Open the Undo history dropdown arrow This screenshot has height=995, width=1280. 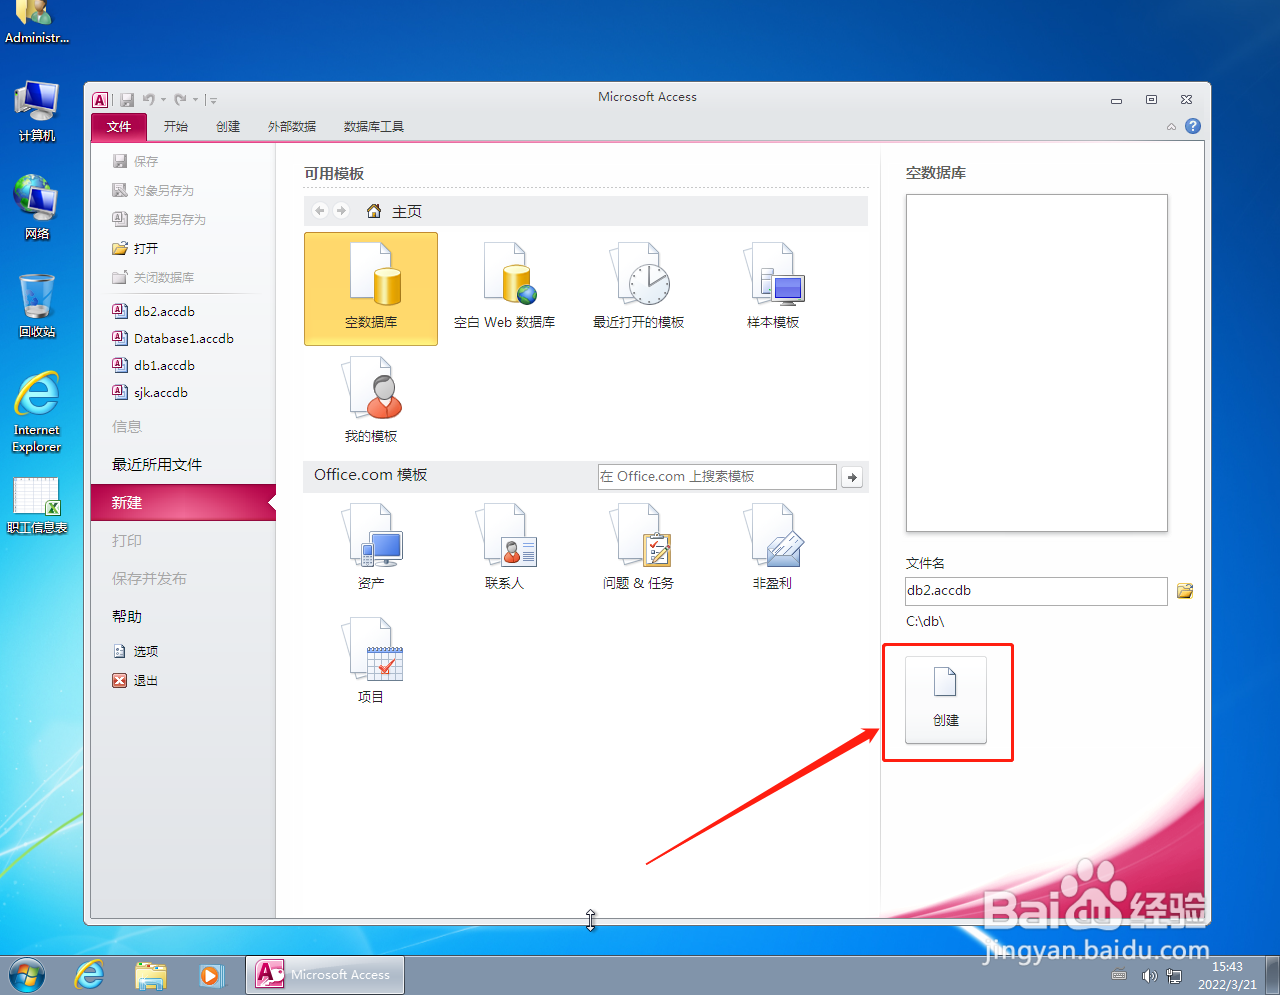point(163,100)
